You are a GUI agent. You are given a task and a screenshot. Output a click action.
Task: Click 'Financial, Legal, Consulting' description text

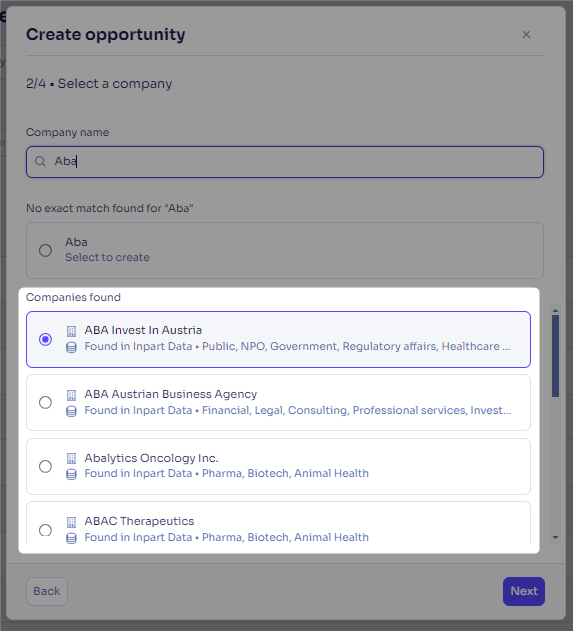274,410
